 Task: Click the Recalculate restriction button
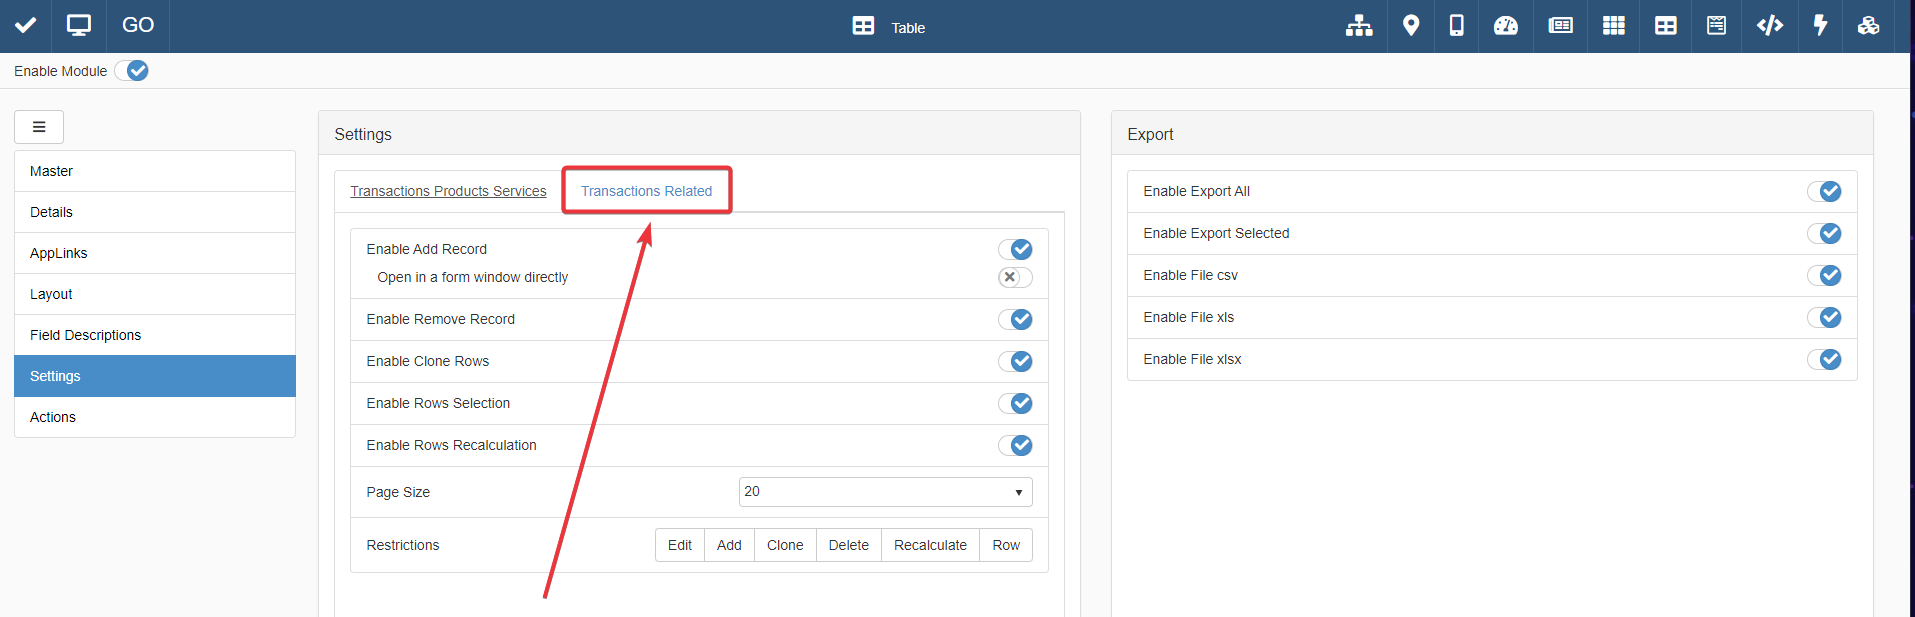point(929,545)
